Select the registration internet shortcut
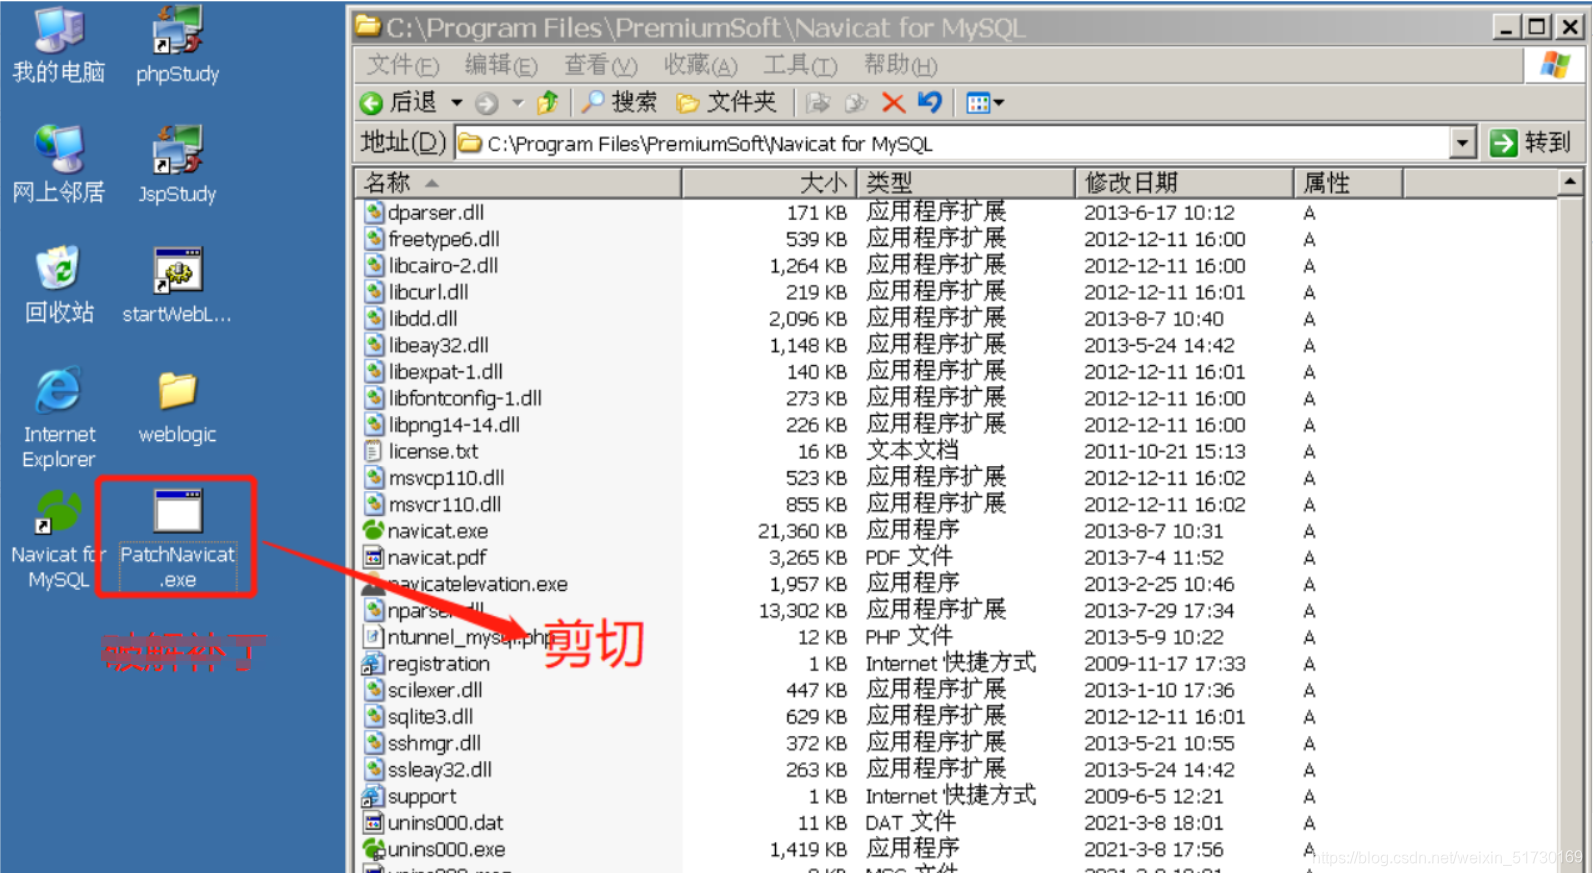Viewport: 1593px width, 876px height. (427, 663)
